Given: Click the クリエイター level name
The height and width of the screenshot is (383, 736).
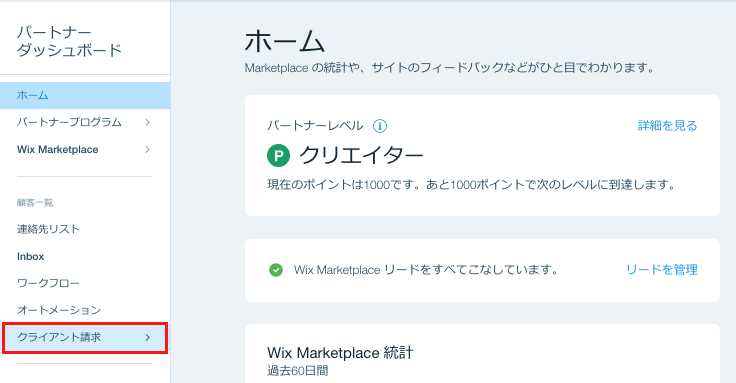Looking at the screenshot, I should pyautogui.click(x=361, y=155).
